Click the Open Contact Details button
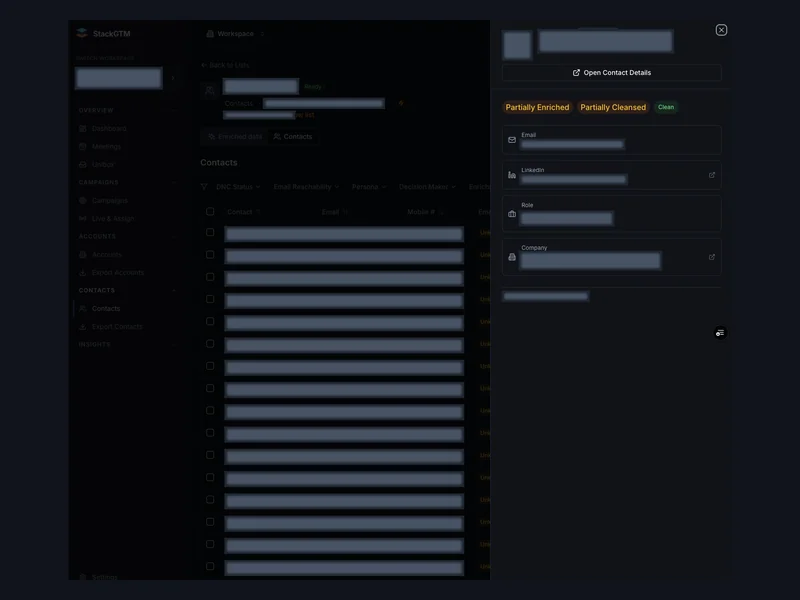800x600 pixels. tap(611, 72)
